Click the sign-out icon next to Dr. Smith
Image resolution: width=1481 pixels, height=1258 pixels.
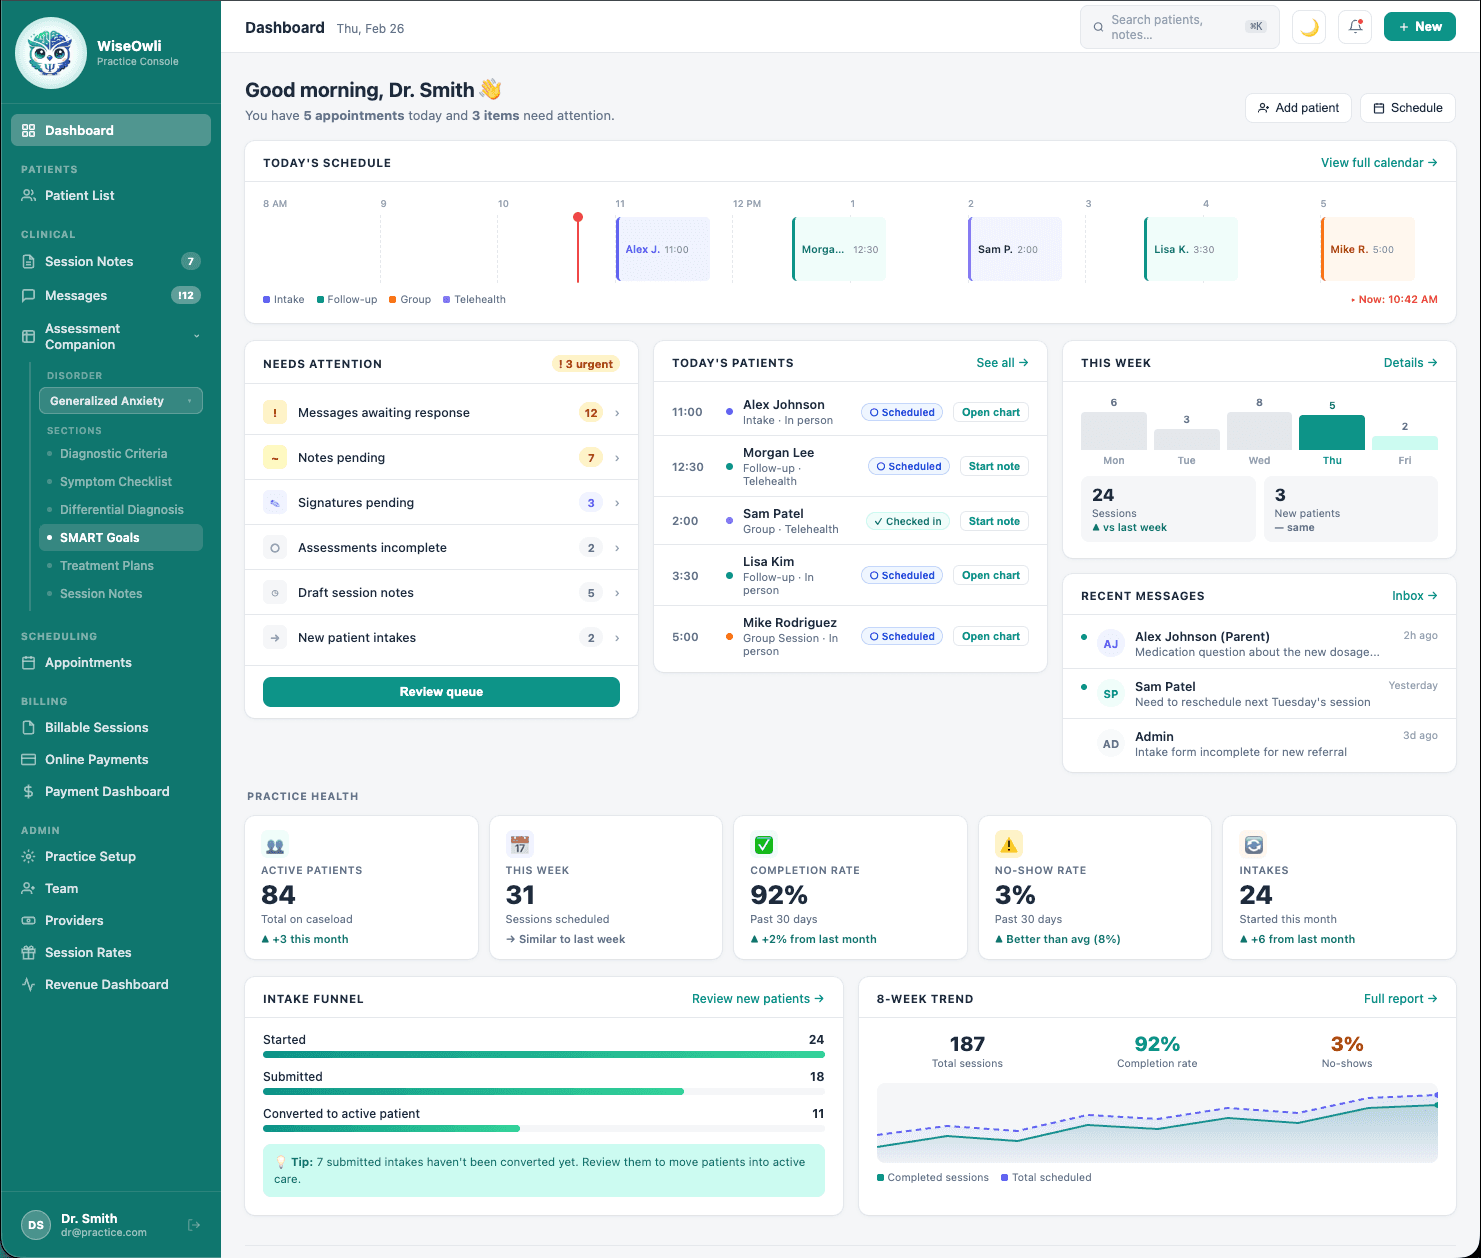point(193,1224)
